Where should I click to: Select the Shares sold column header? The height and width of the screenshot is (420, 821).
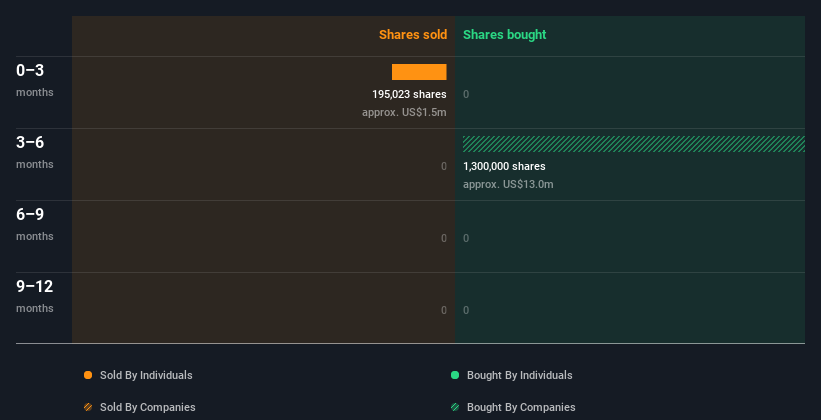[412, 35]
